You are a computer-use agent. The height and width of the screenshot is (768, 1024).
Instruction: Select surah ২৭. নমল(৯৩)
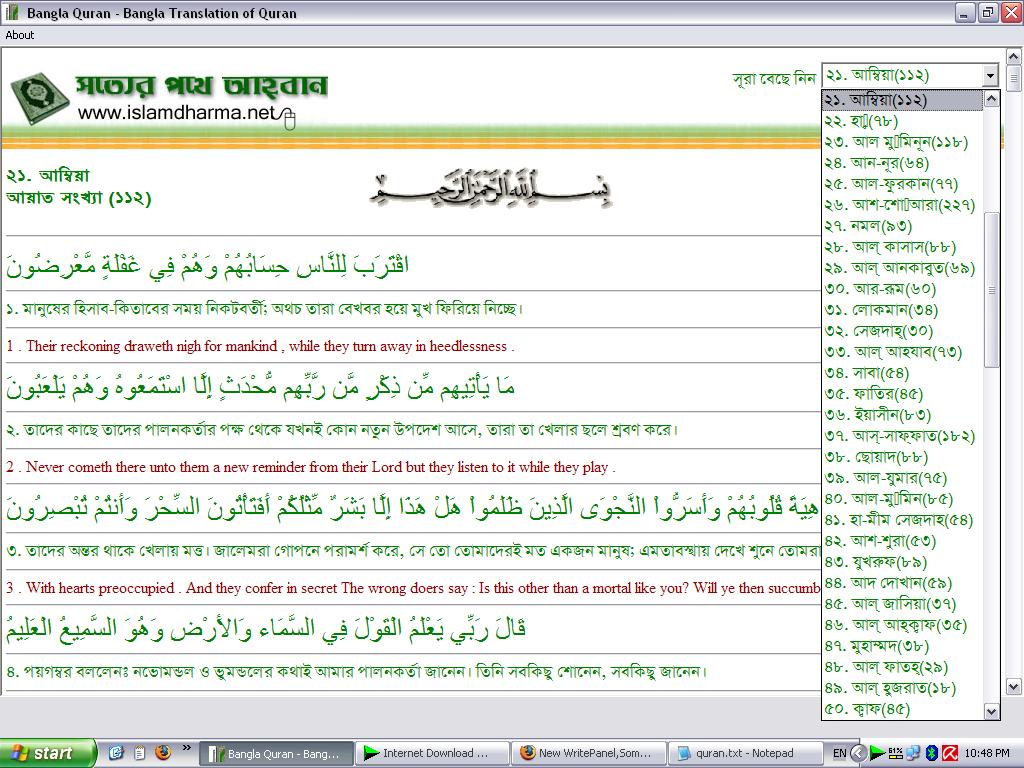pos(902,226)
